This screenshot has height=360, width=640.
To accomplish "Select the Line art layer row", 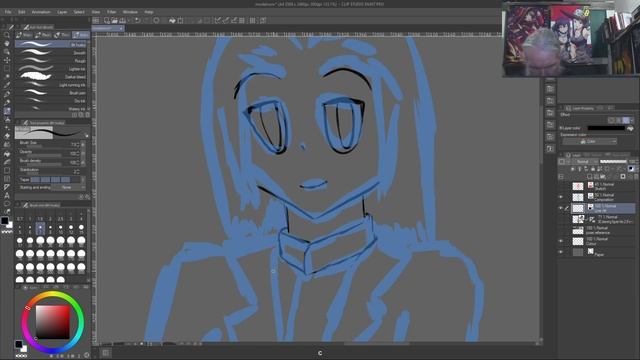I will point(602,208).
